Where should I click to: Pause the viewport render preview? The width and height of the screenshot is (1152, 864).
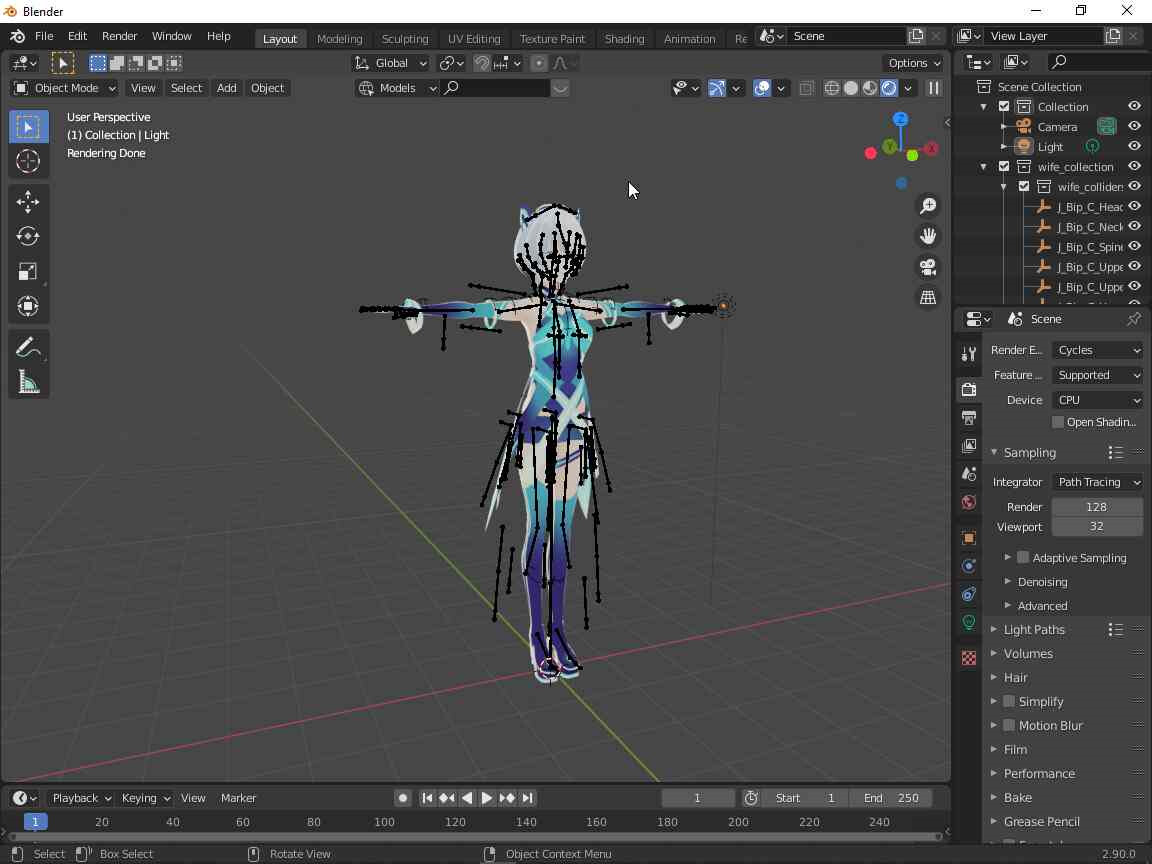(x=934, y=88)
